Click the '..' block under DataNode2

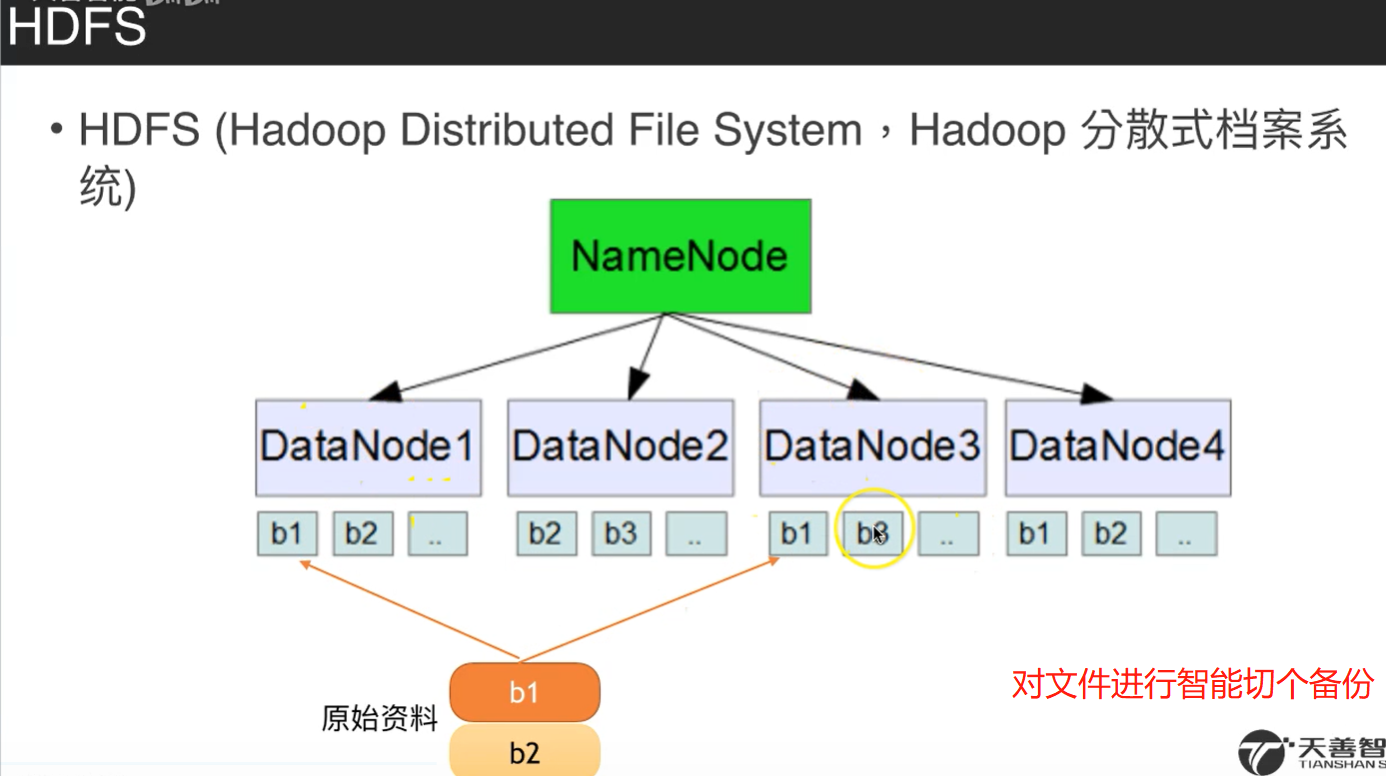pyautogui.click(x=696, y=534)
